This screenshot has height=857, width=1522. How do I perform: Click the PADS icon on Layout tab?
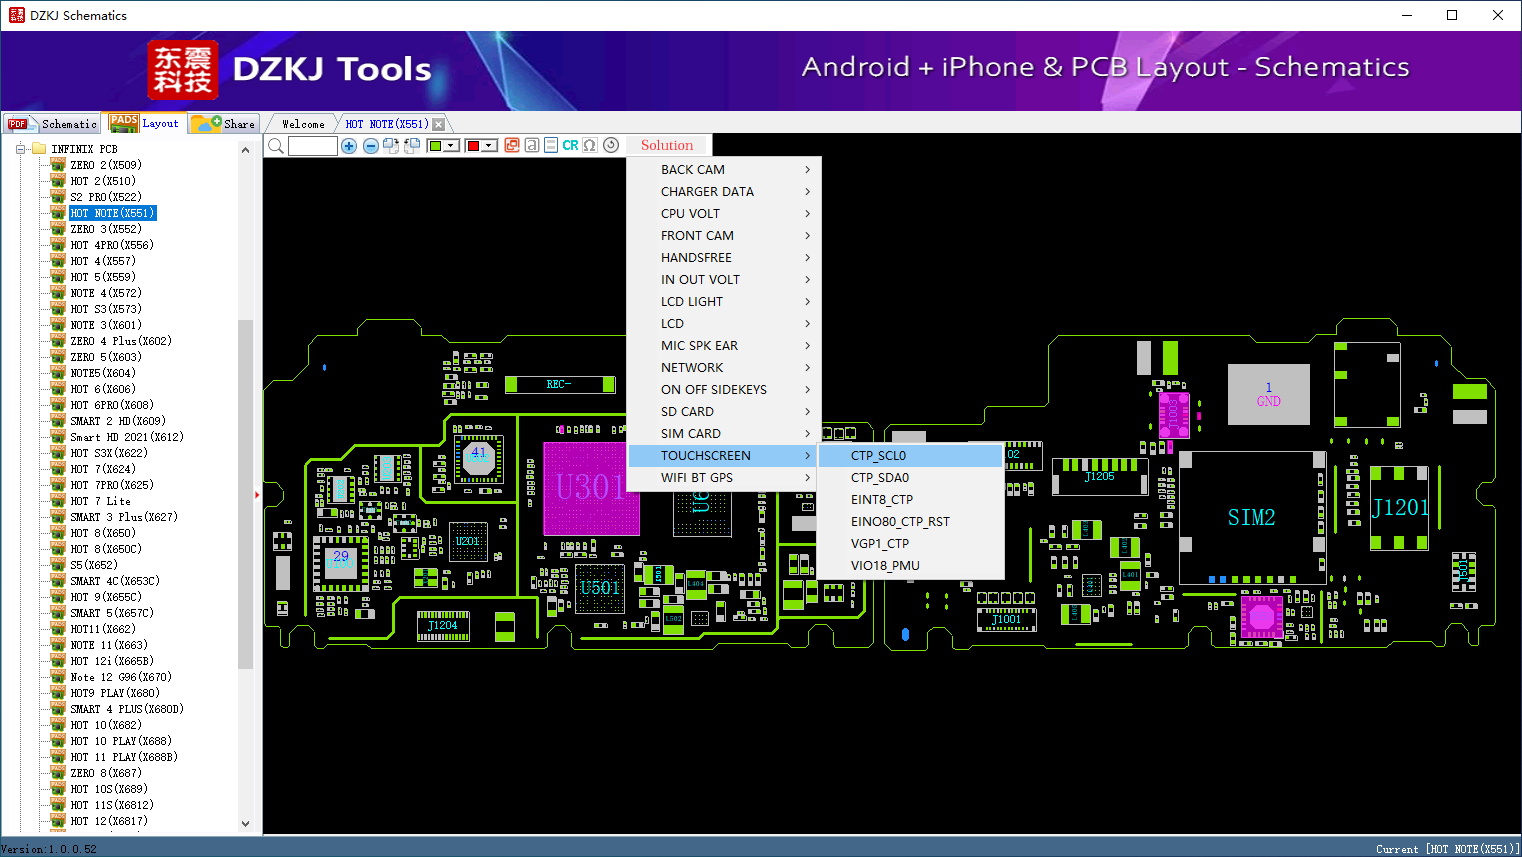[x=124, y=123]
